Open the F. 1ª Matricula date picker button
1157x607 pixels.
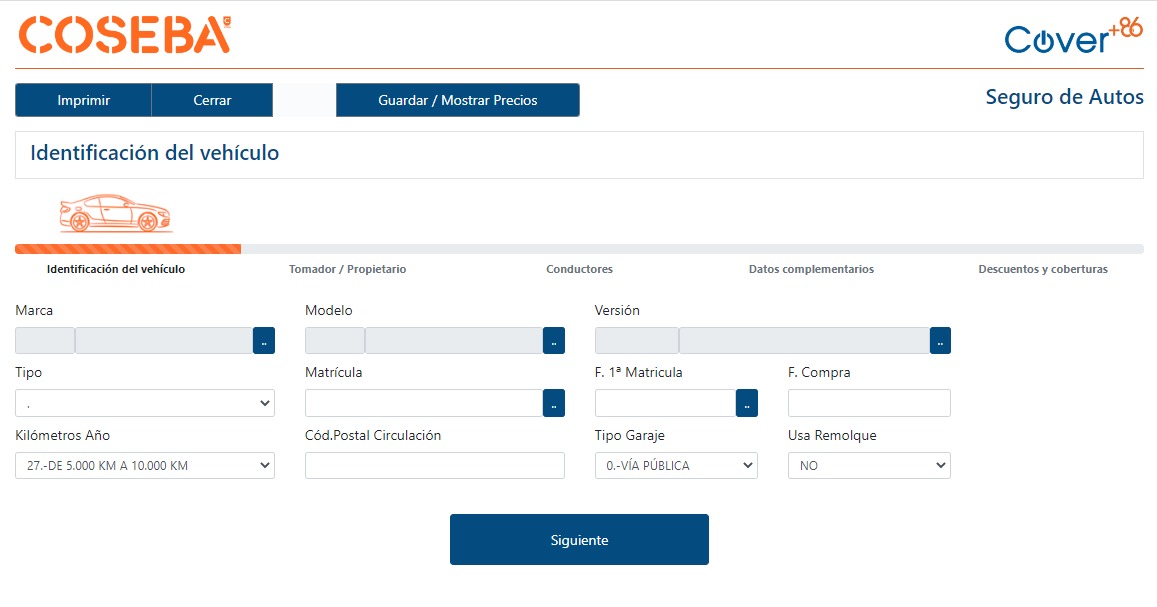tap(747, 403)
